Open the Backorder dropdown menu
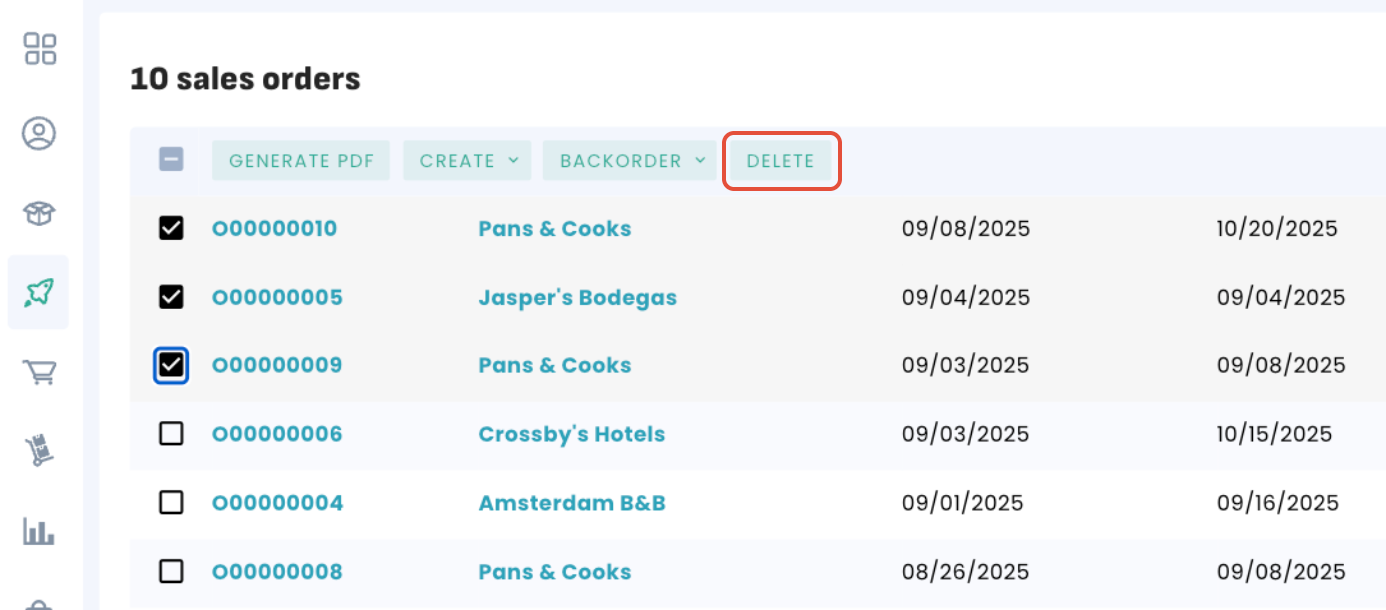Viewport: 1386px width, 610px height. [633, 161]
